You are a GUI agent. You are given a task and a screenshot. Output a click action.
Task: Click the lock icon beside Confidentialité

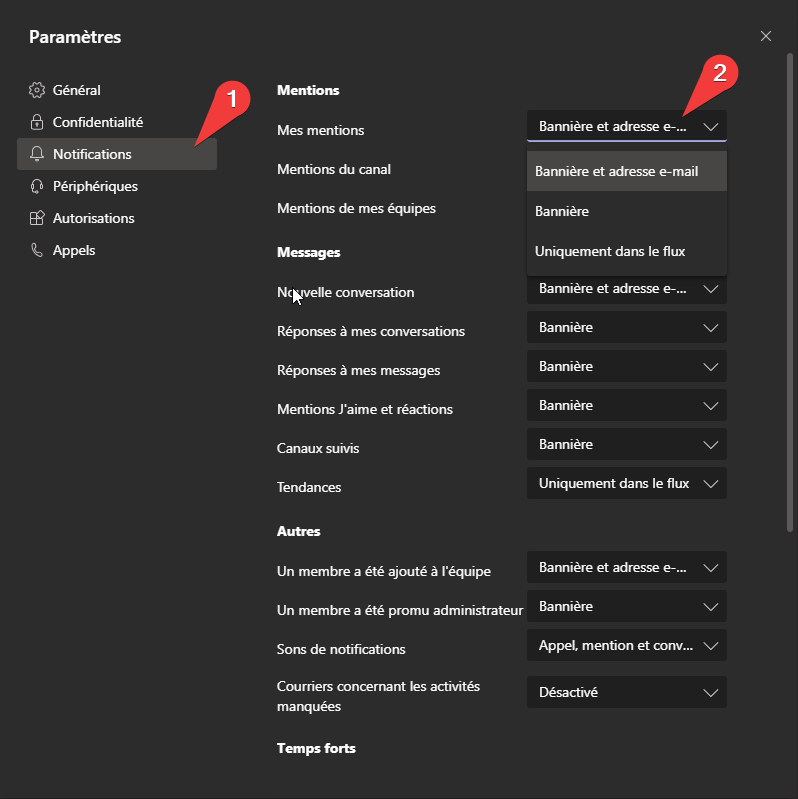37,122
